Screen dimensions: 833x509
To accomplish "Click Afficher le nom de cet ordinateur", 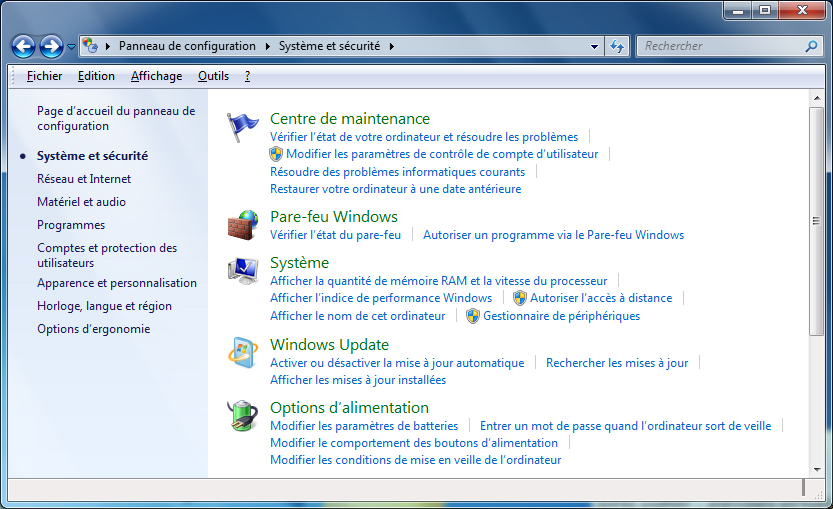I will (x=358, y=316).
